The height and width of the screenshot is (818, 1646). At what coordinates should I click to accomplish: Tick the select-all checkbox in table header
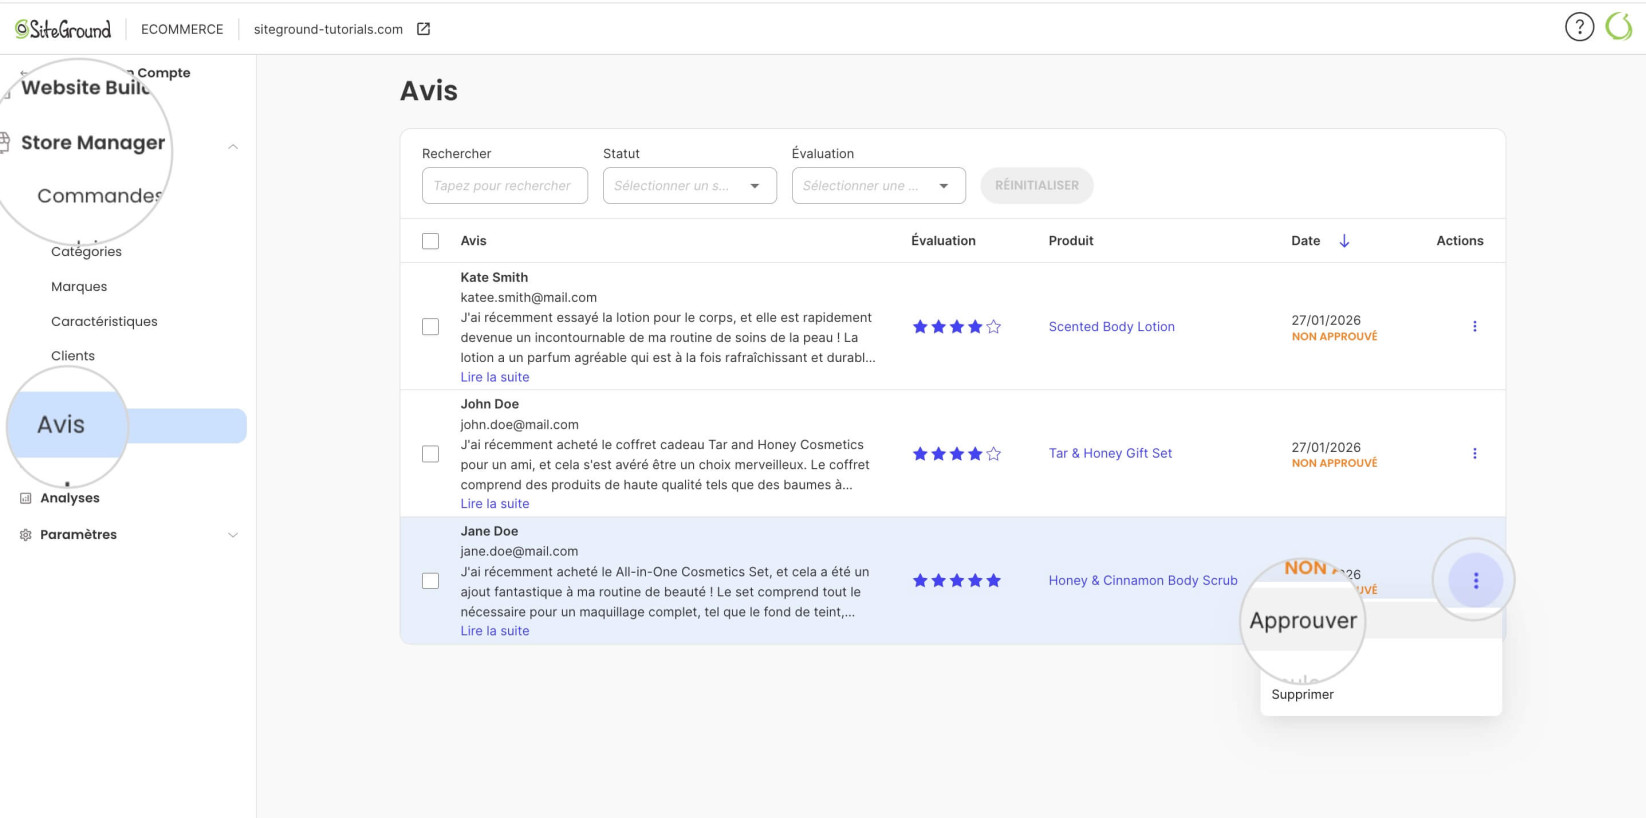click(x=430, y=241)
